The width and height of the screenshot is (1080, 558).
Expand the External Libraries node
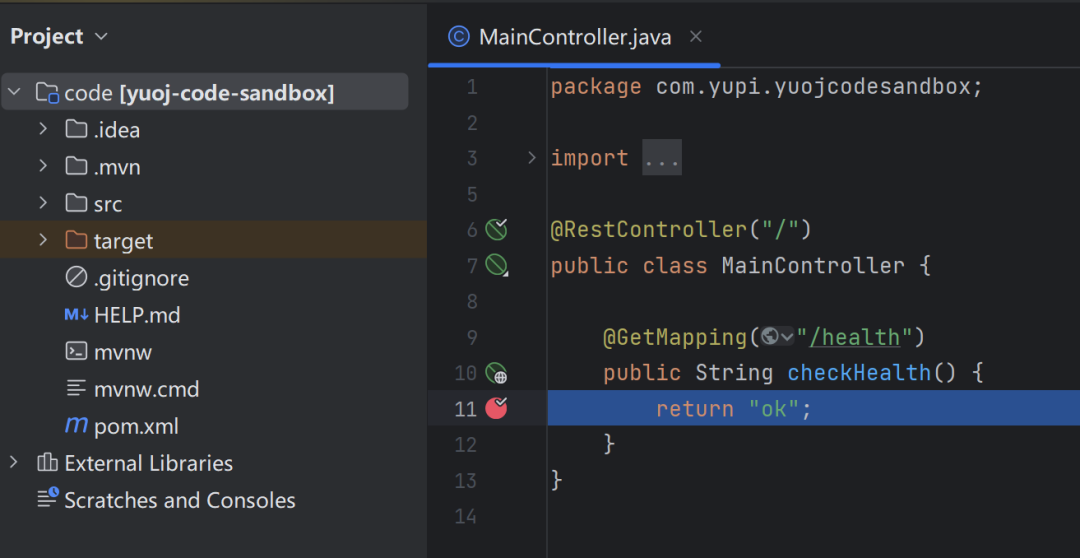pos(14,462)
